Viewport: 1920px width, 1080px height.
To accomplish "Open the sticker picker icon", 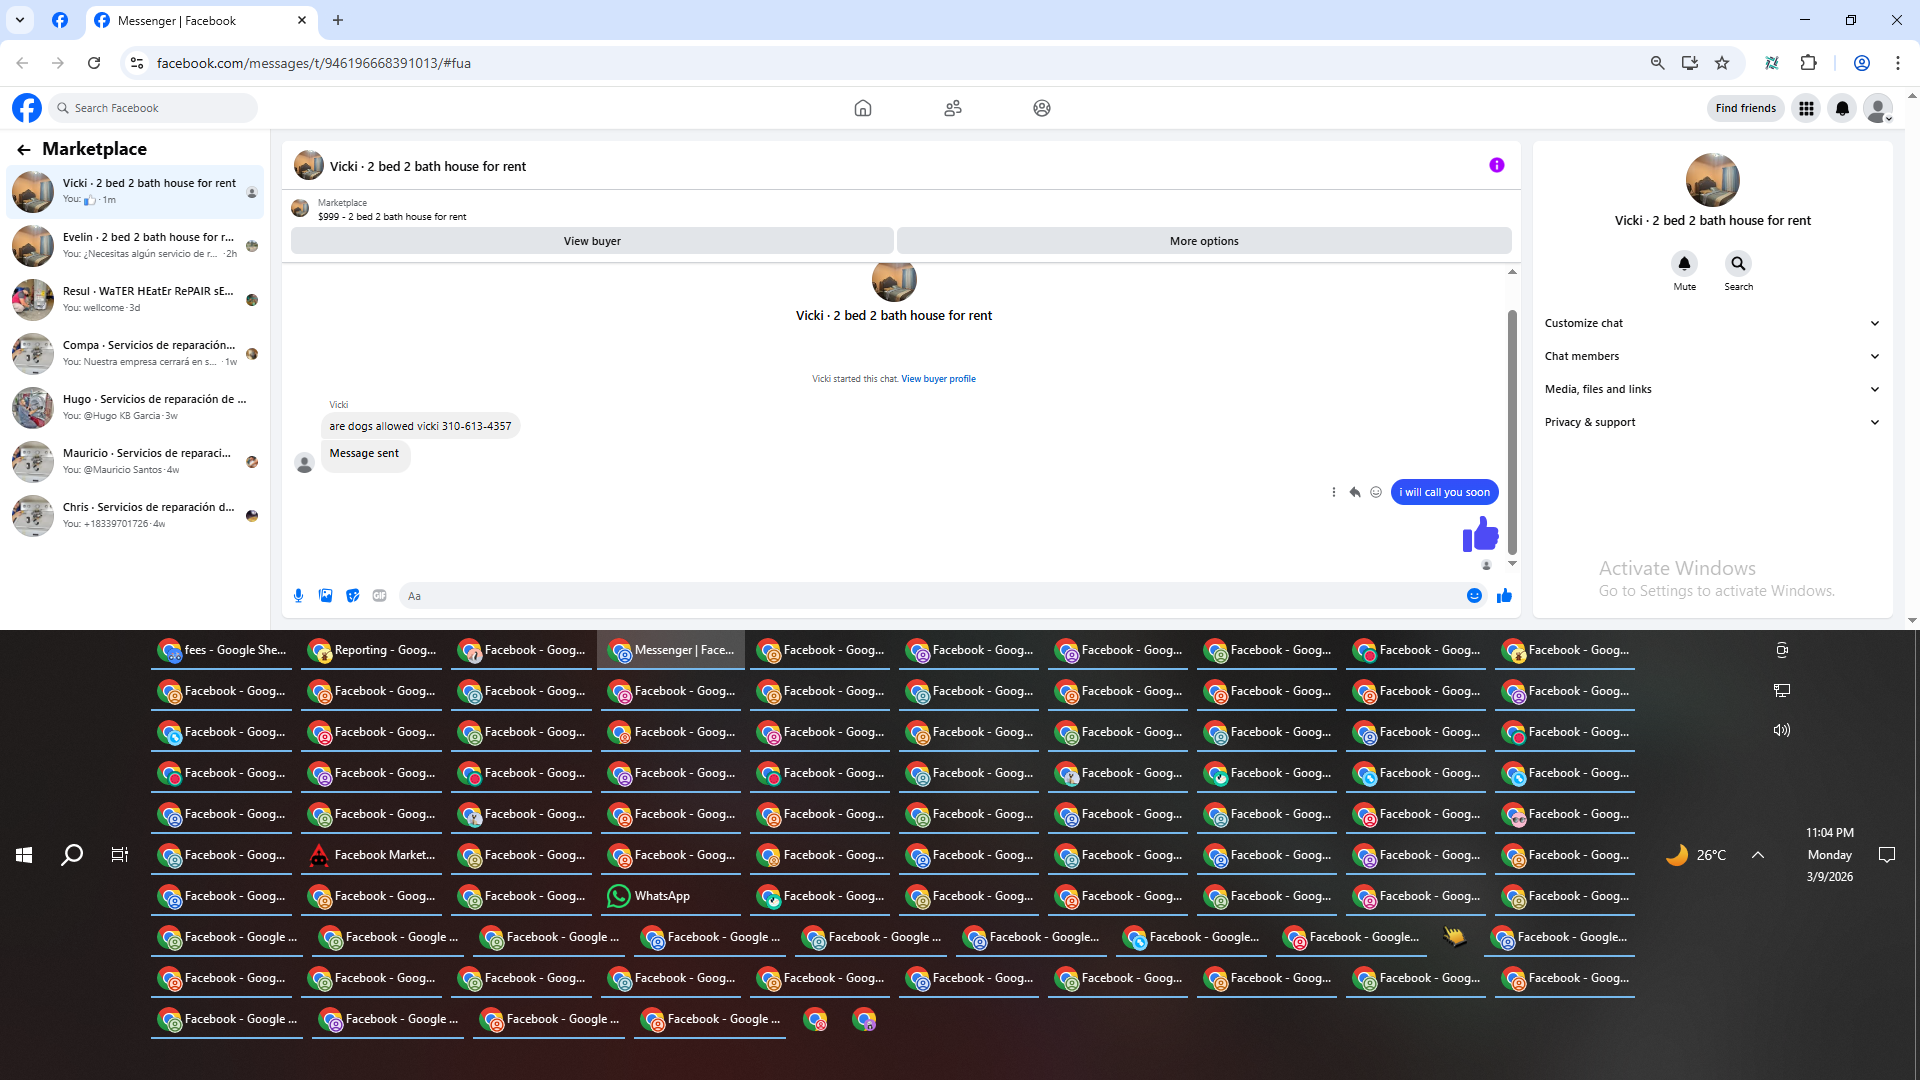I will click(352, 596).
